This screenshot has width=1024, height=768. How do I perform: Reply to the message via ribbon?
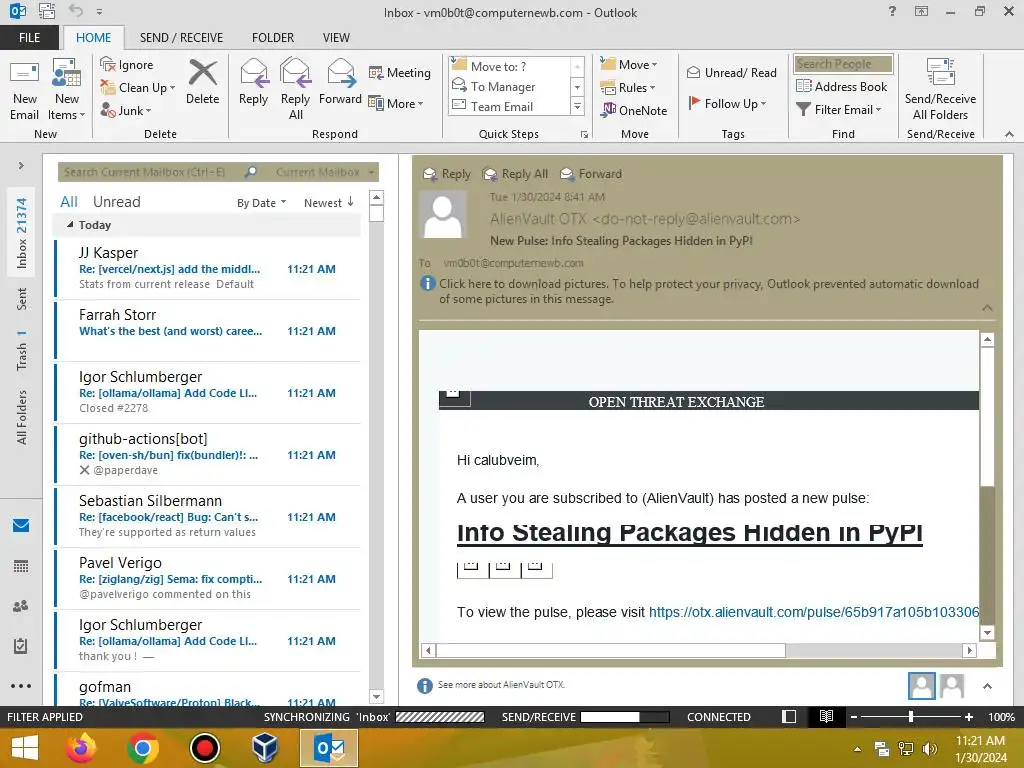[253, 82]
